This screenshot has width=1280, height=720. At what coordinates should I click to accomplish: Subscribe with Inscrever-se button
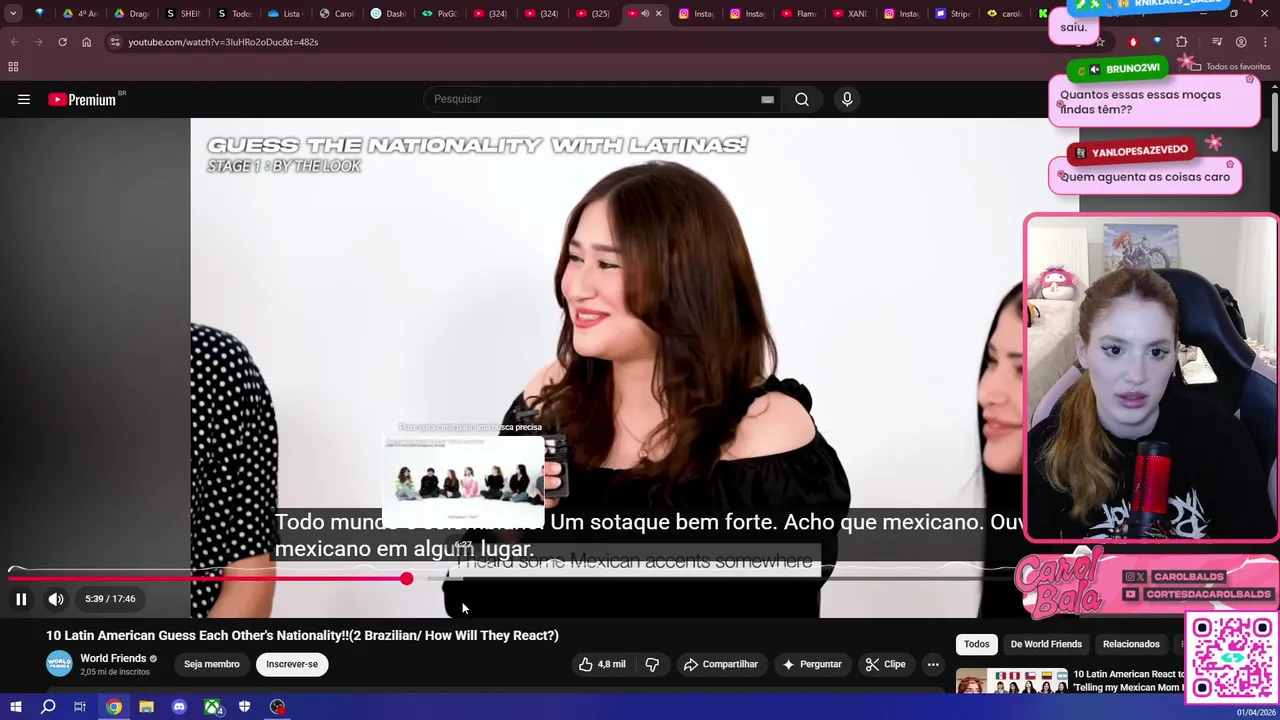(292, 664)
